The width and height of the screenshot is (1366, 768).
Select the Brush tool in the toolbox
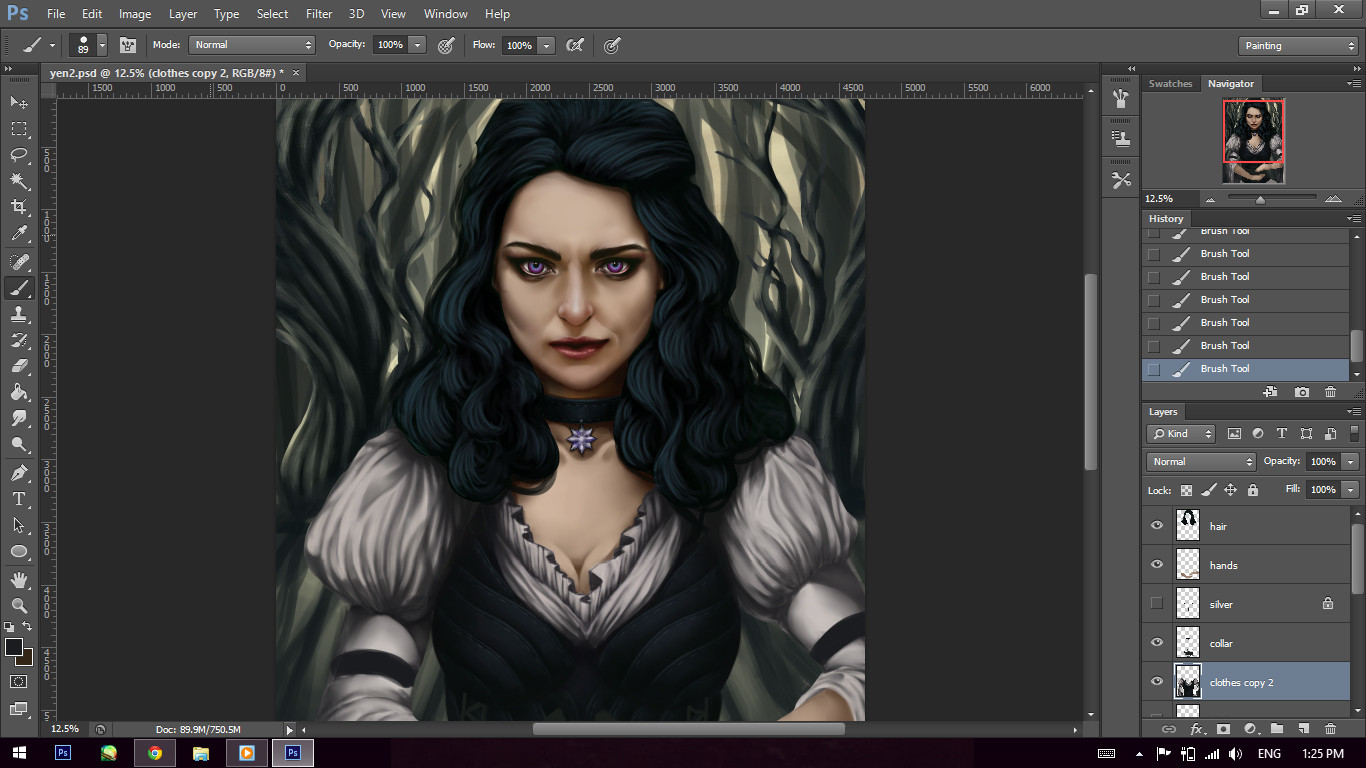(x=19, y=288)
